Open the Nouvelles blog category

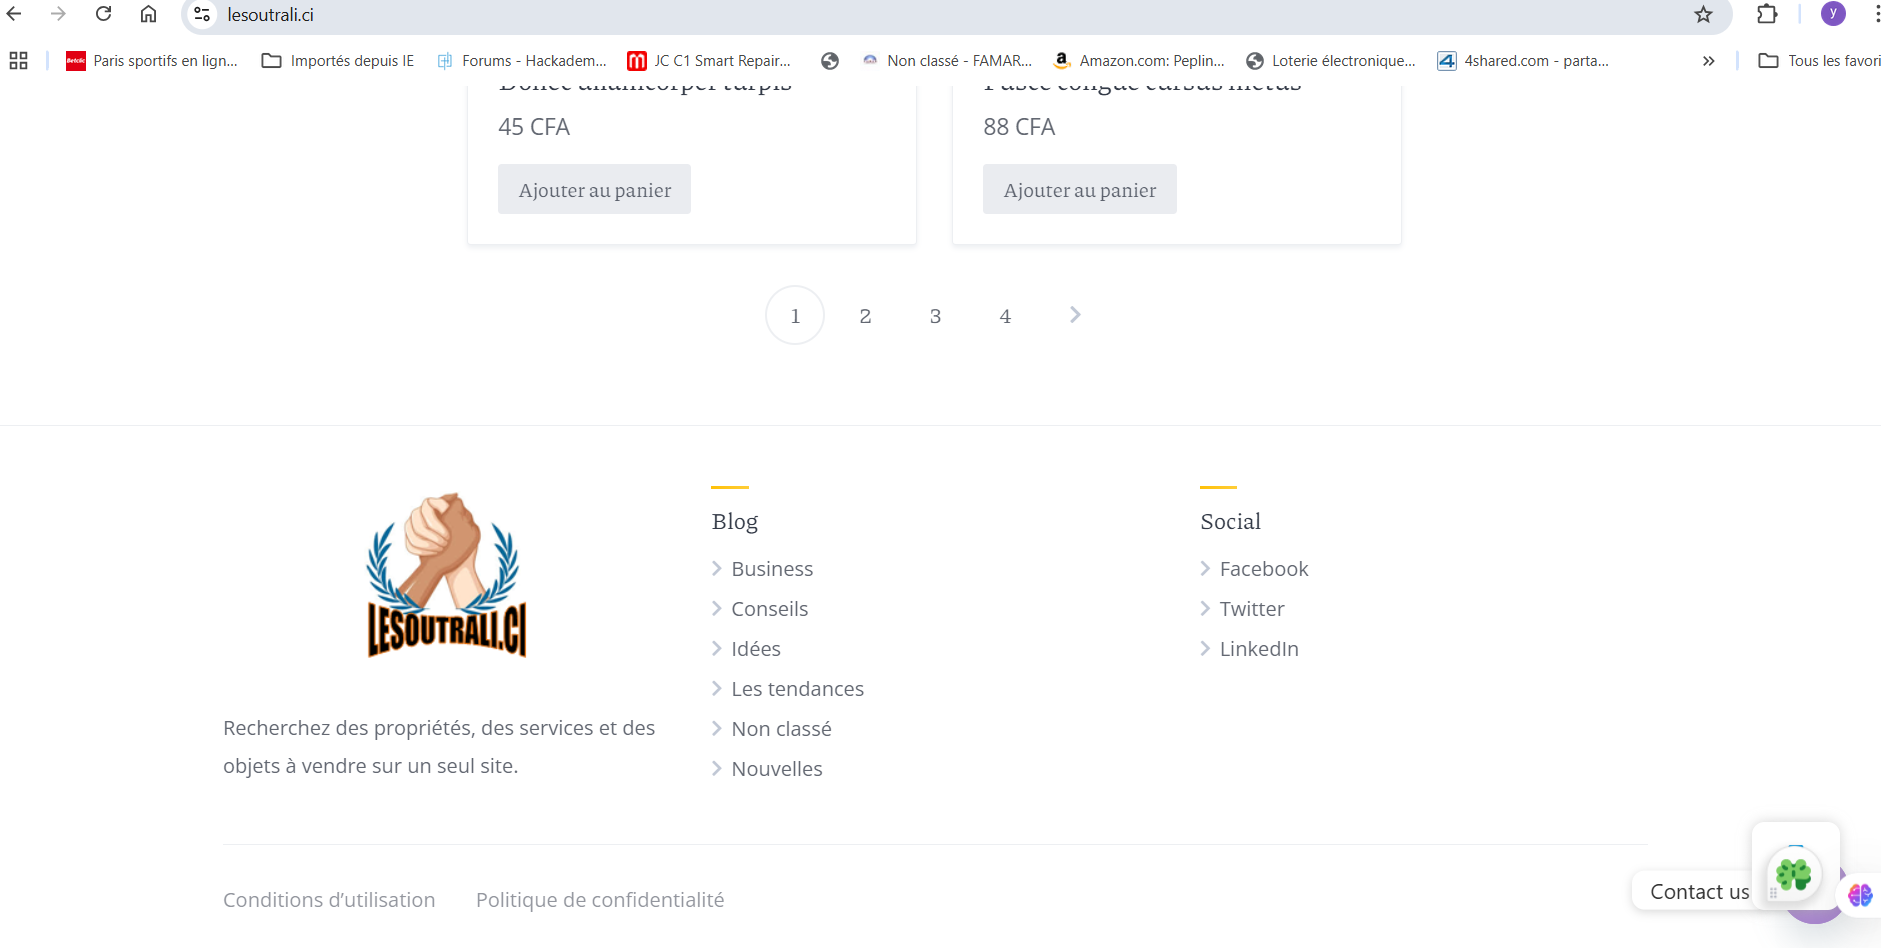pyautogui.click(x=777, y=769)
